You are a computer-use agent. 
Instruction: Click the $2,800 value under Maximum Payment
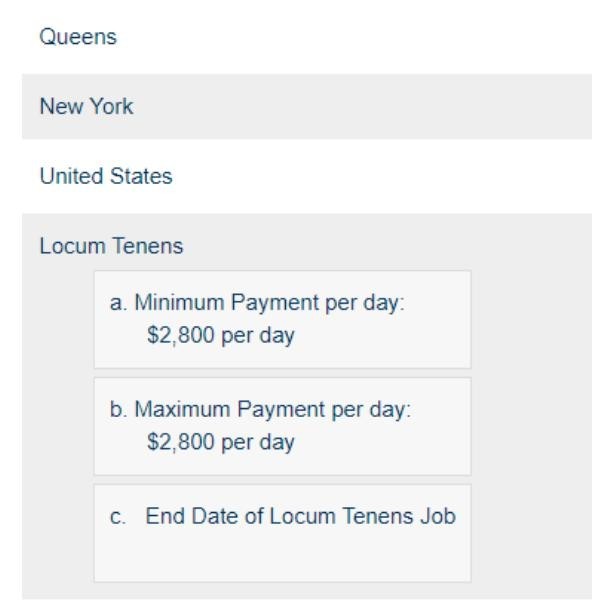tap(220, 443)
